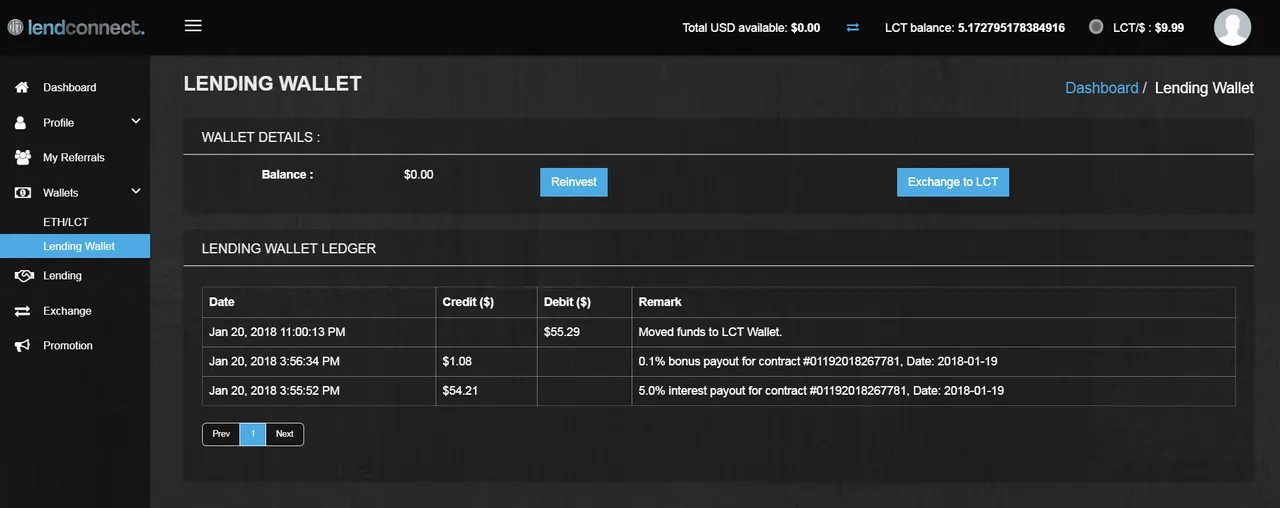Viewport: 1280px width, 508px height.
Task: Go to previous page with Prev
Action: coord(221,434)
